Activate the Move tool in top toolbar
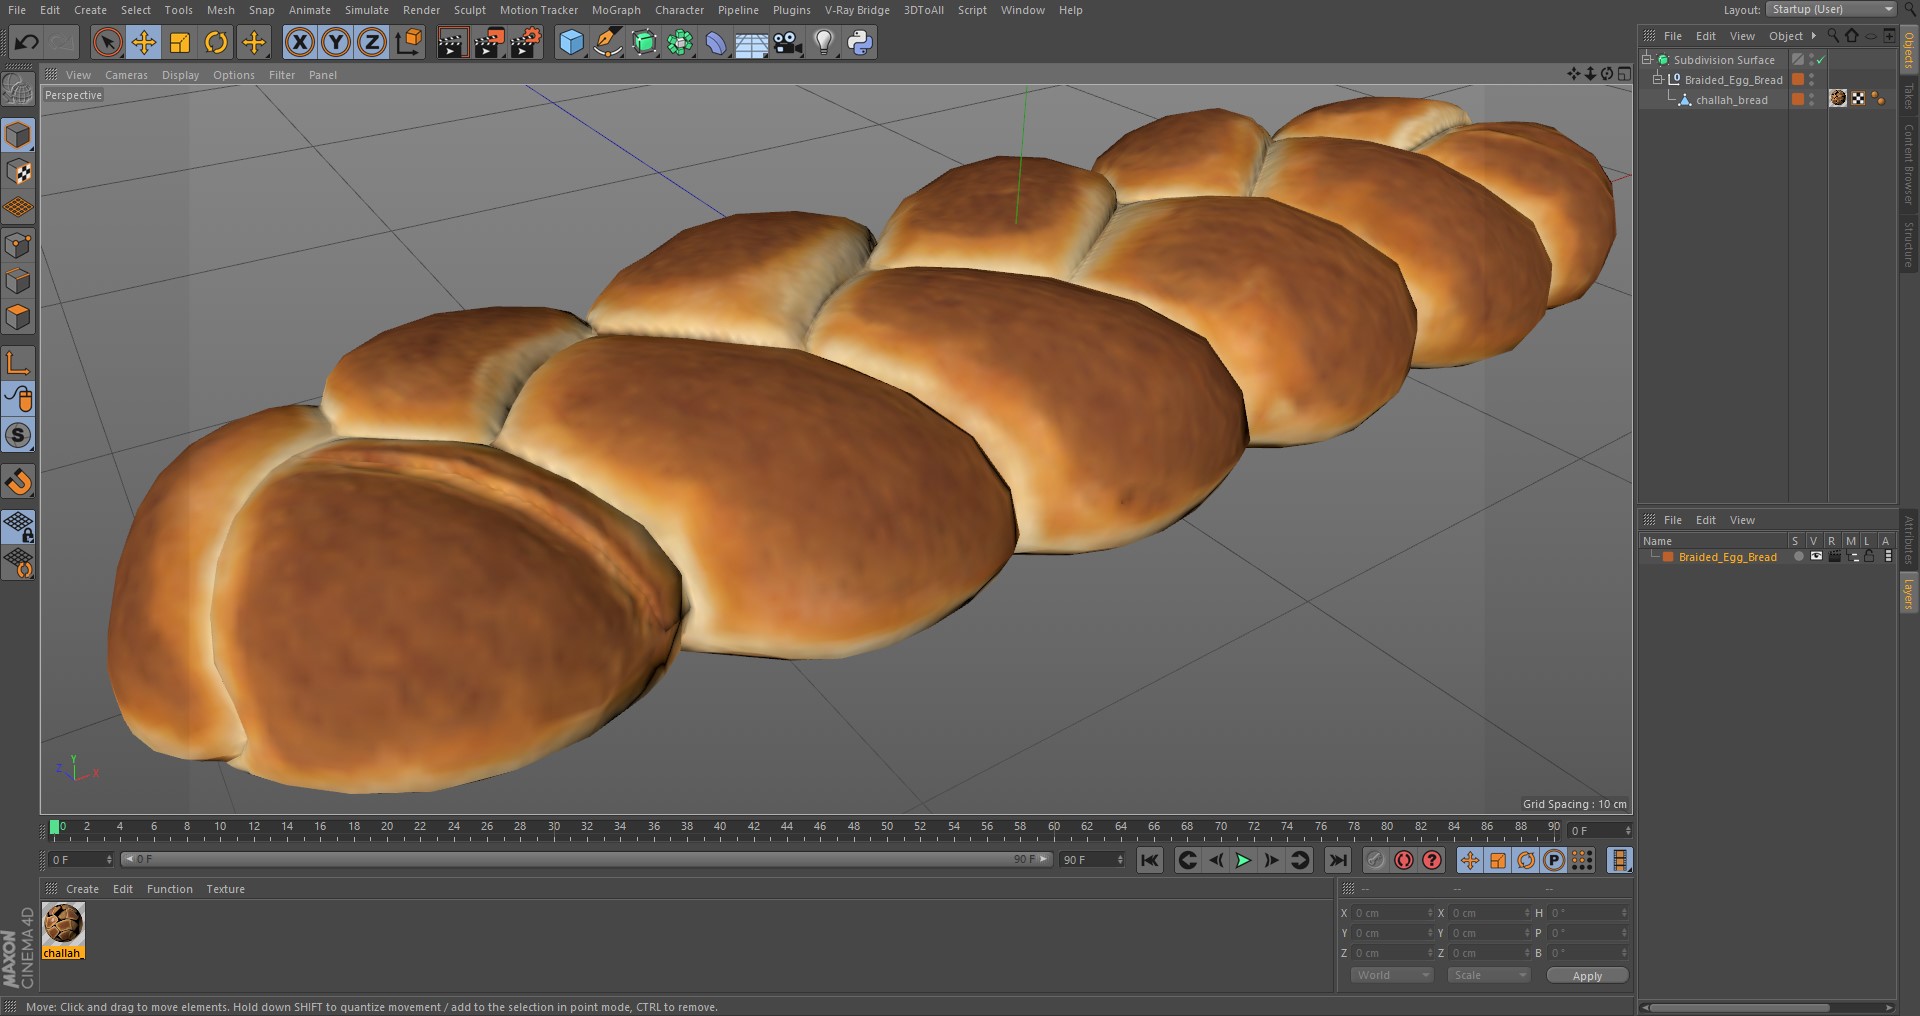The width and height of the screenshot is (1920, 1016). [x=144, y=42]
